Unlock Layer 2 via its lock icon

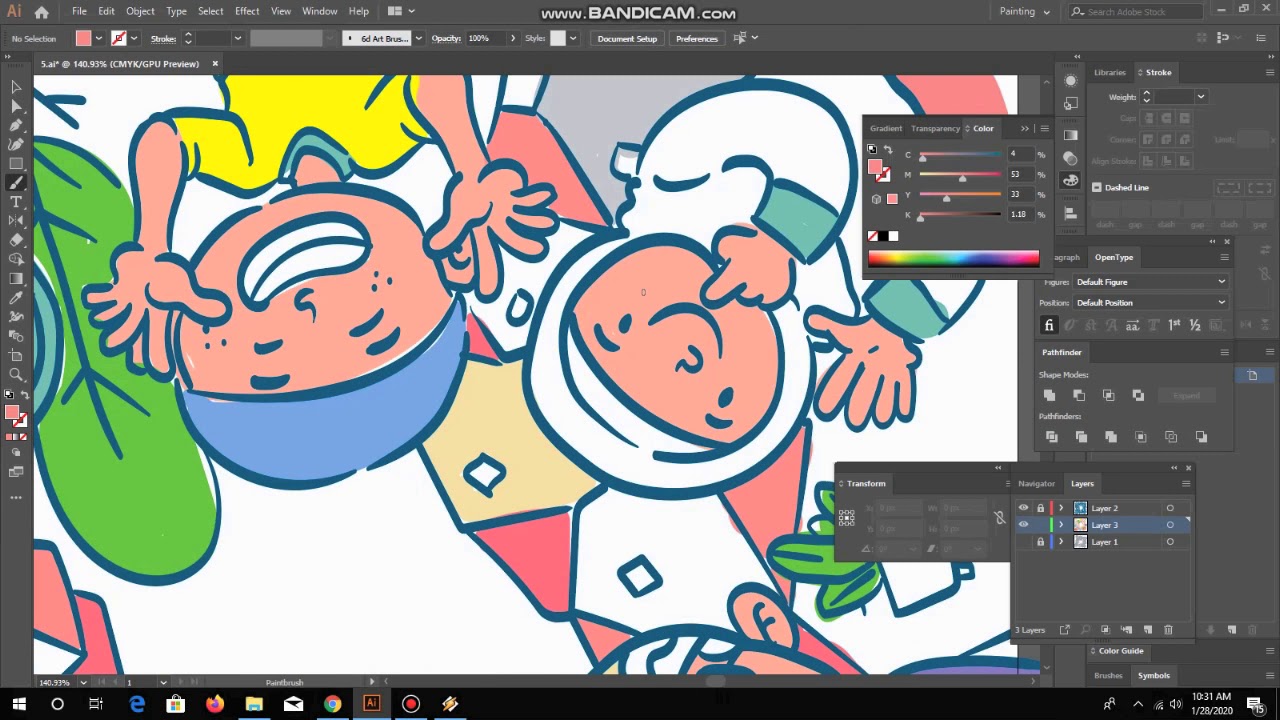coord(1040,508)
